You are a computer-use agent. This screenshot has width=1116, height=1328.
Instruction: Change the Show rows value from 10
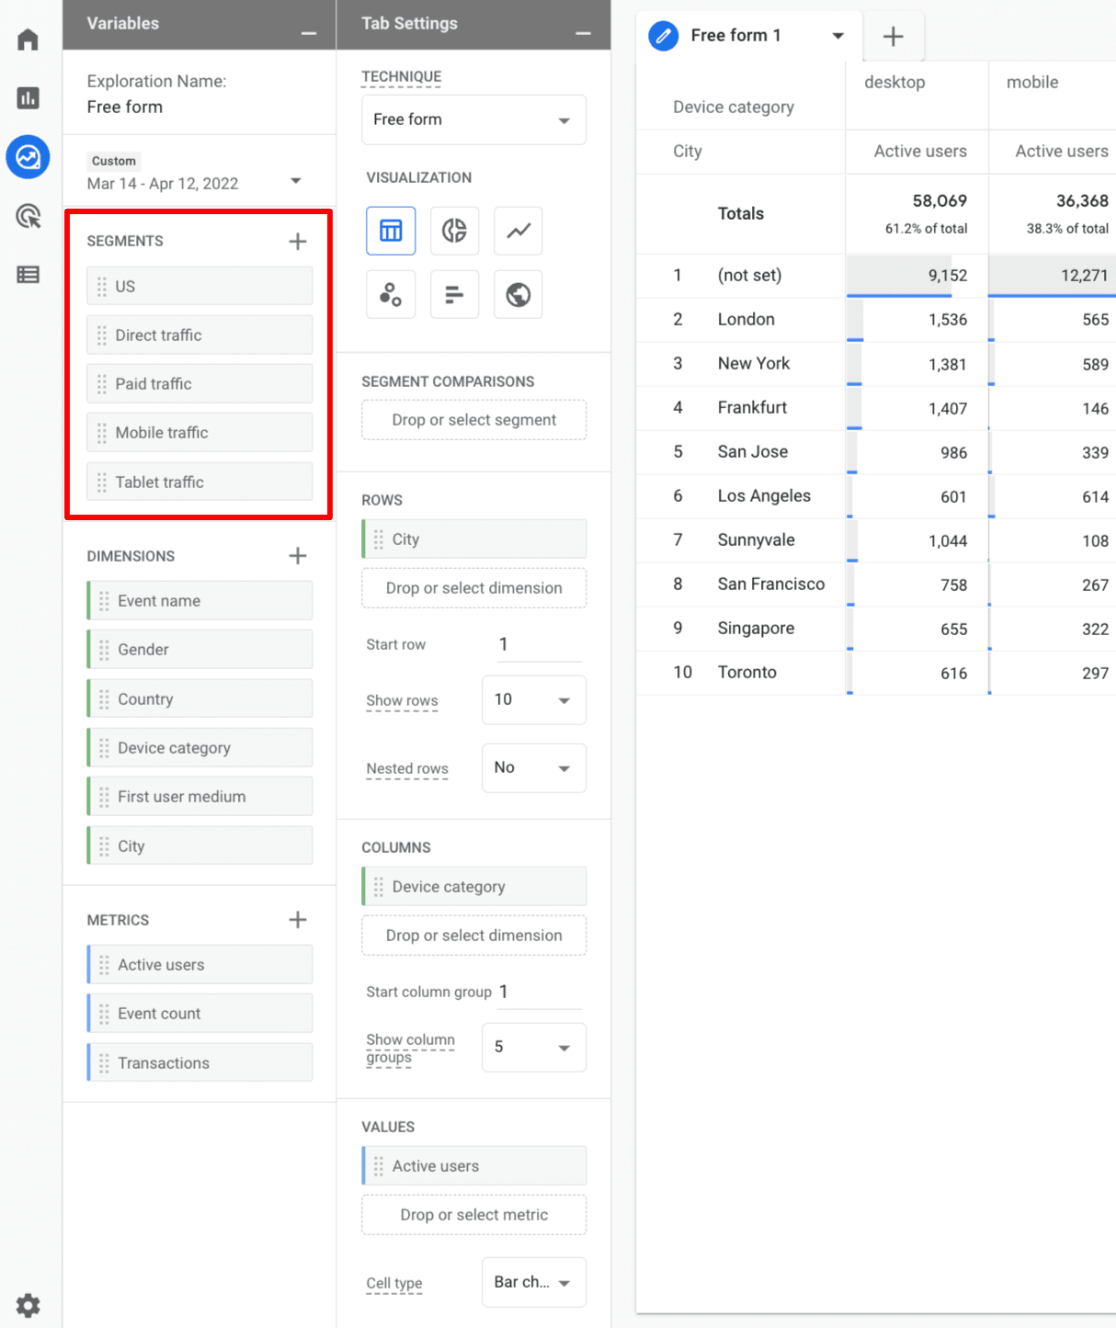click(x=533, y=700)
